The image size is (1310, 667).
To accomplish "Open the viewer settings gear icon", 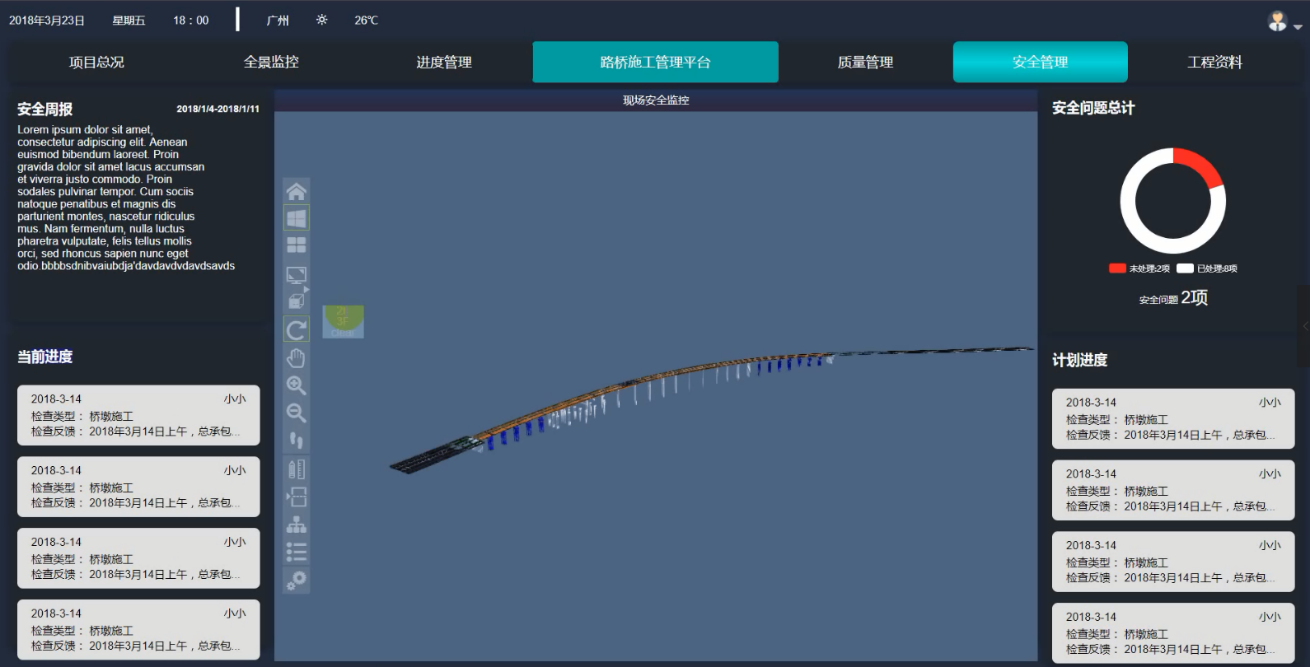I will [297, 580].
